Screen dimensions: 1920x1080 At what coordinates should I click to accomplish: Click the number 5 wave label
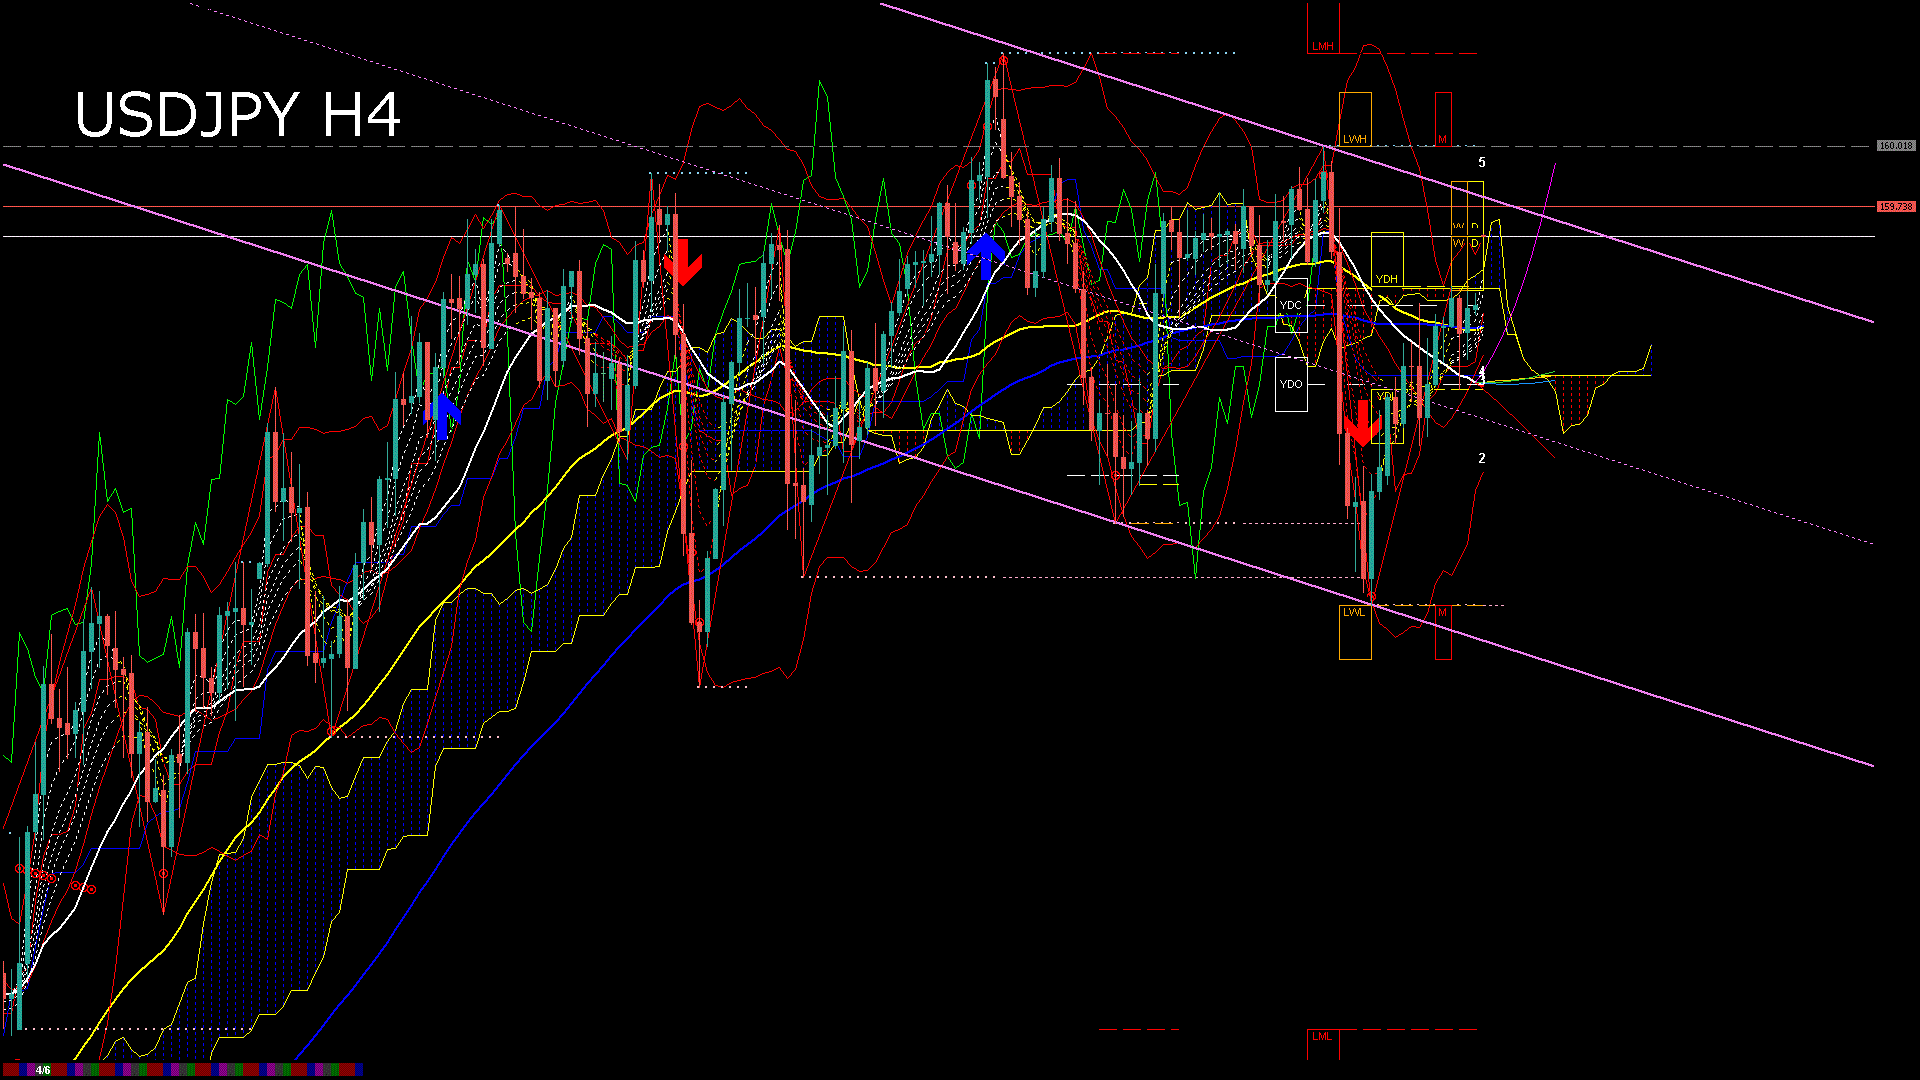coord(1481,161)
